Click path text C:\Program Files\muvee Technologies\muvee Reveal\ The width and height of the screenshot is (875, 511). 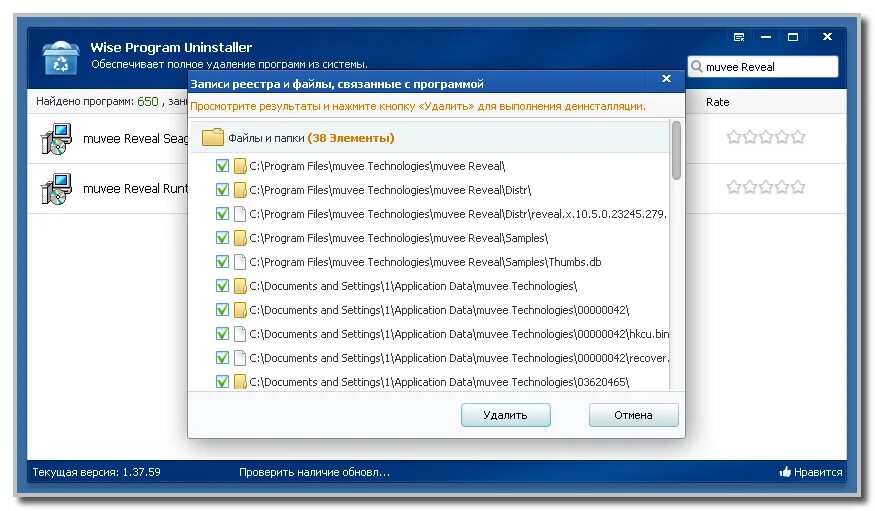click(x=377, y=166)
